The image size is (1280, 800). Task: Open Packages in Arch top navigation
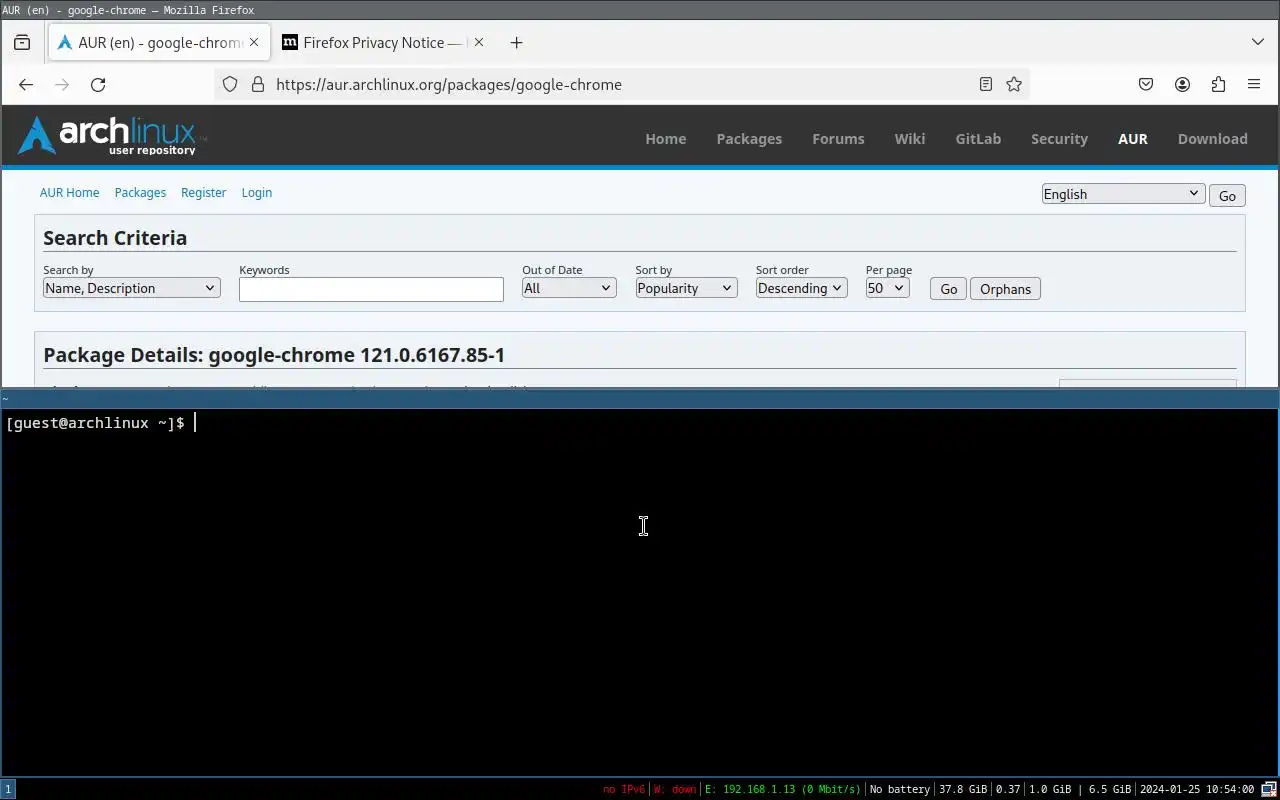click(749, 139)
